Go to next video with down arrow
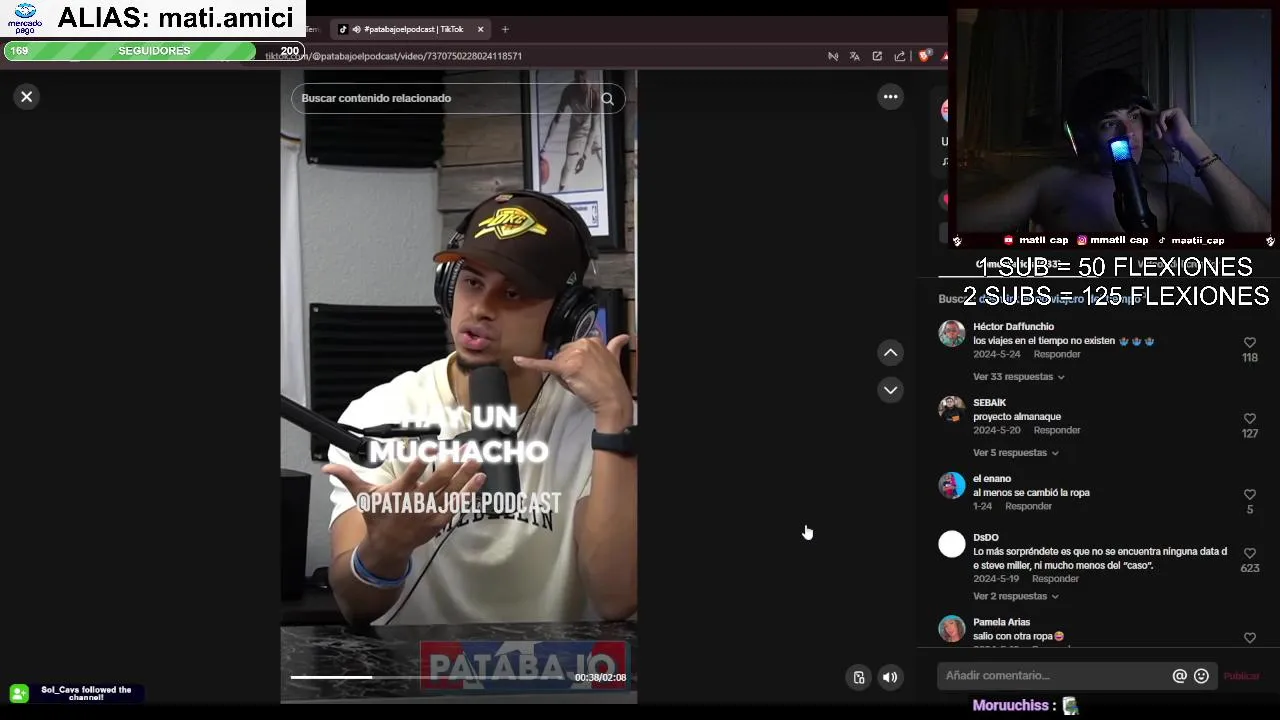 coord(890,390)
